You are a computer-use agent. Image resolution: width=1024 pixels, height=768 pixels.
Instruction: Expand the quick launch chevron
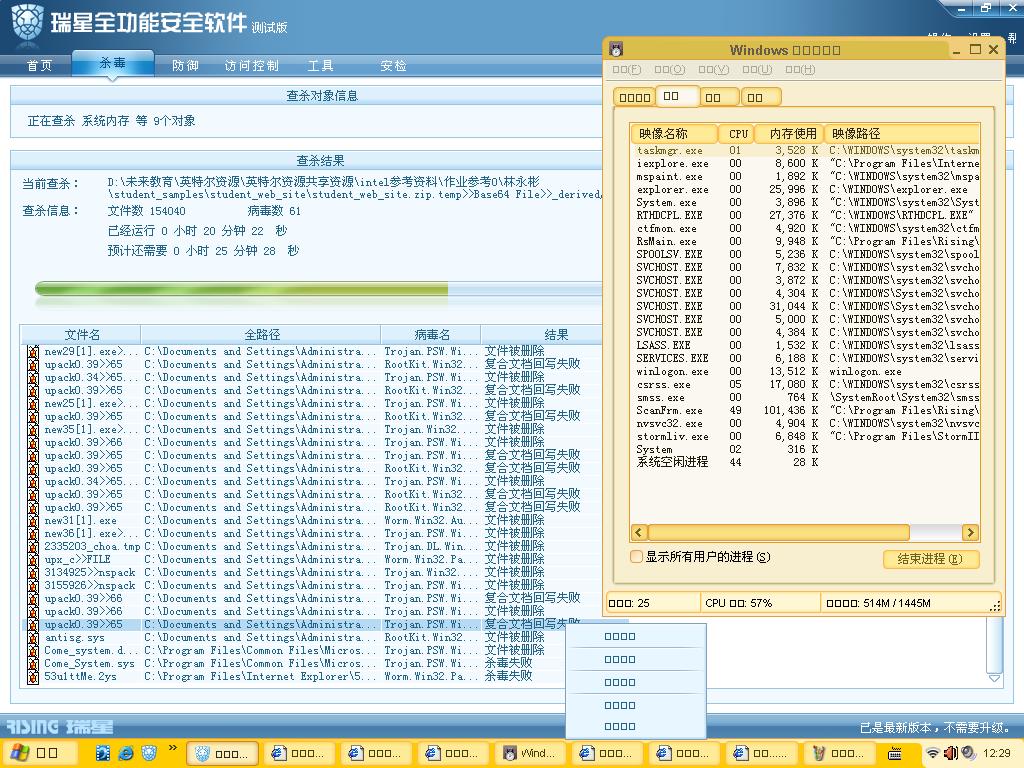point(172,747)
